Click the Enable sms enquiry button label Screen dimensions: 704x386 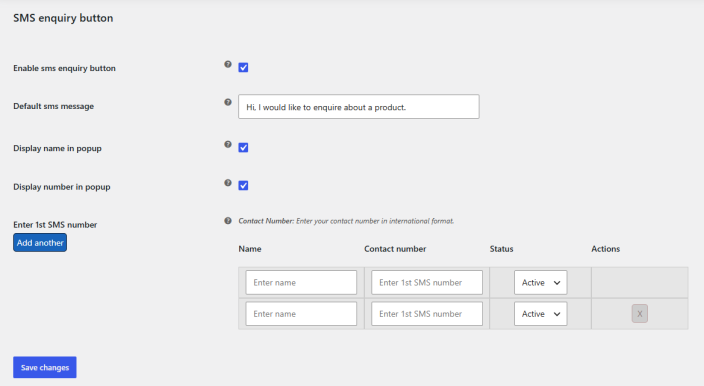[x=64, y=68]
